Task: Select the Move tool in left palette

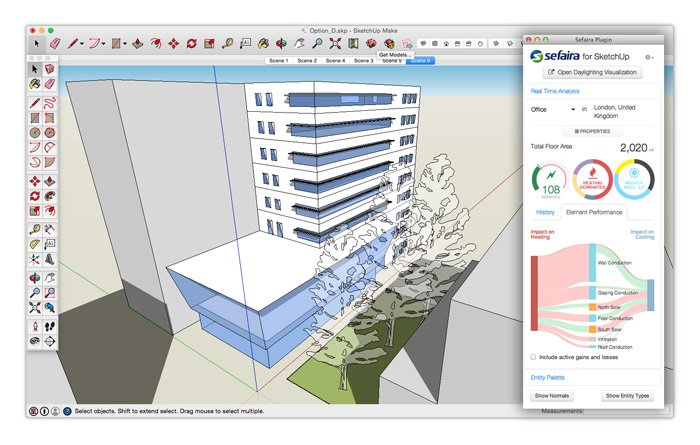Action: click(x=35, y=181)
